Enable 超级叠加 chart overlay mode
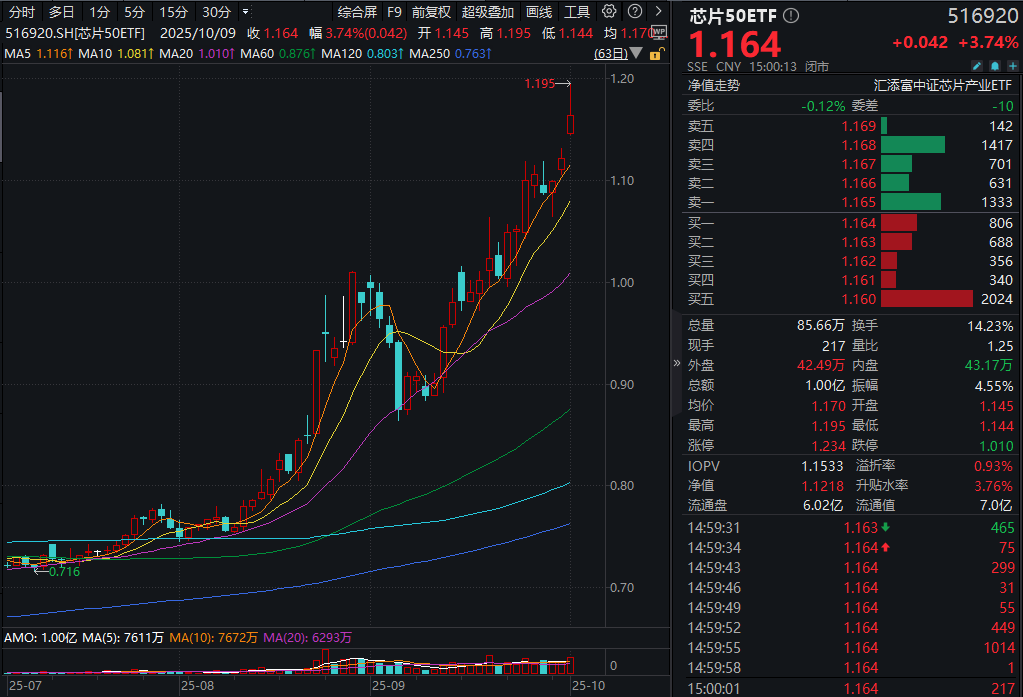Image resolution: width=1023 pixels, height=697 pixels. point(488,12)
